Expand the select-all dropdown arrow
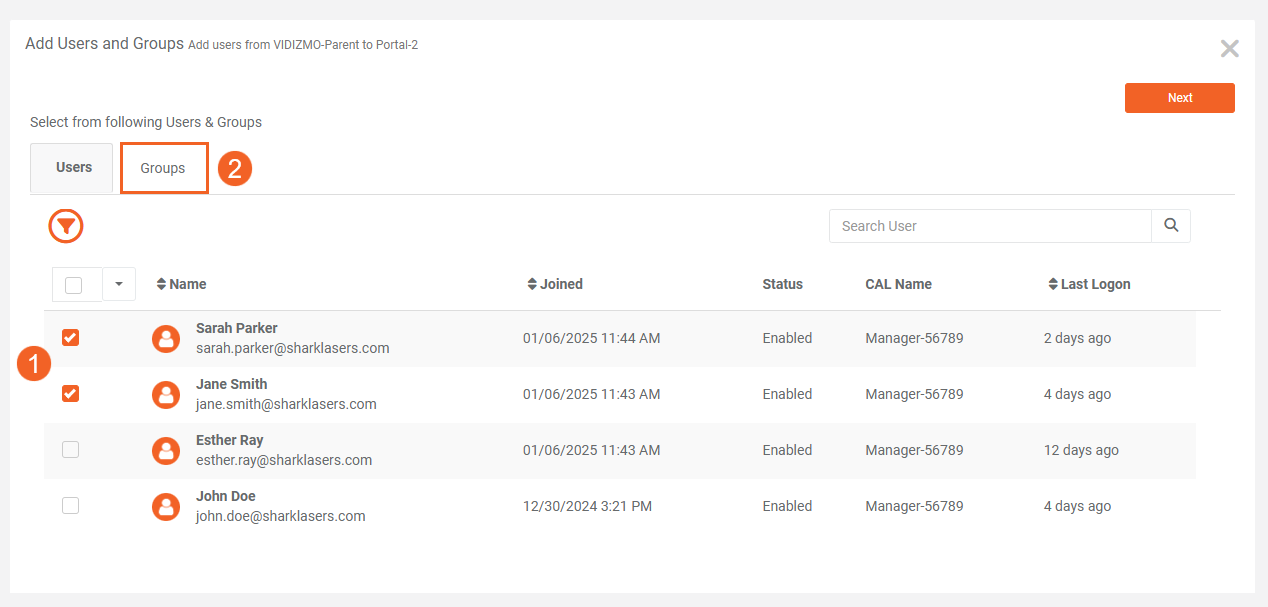This screenshot has width=1268, height=607. 119,285
